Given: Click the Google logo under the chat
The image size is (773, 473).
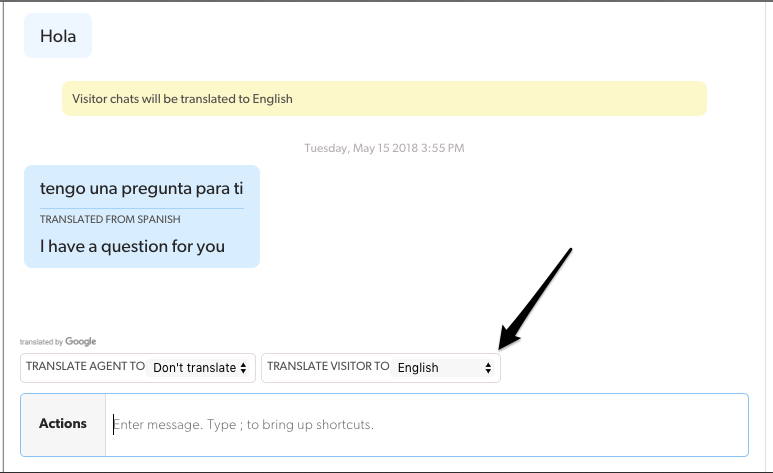Looking at the screenshot, I should 81,342.
